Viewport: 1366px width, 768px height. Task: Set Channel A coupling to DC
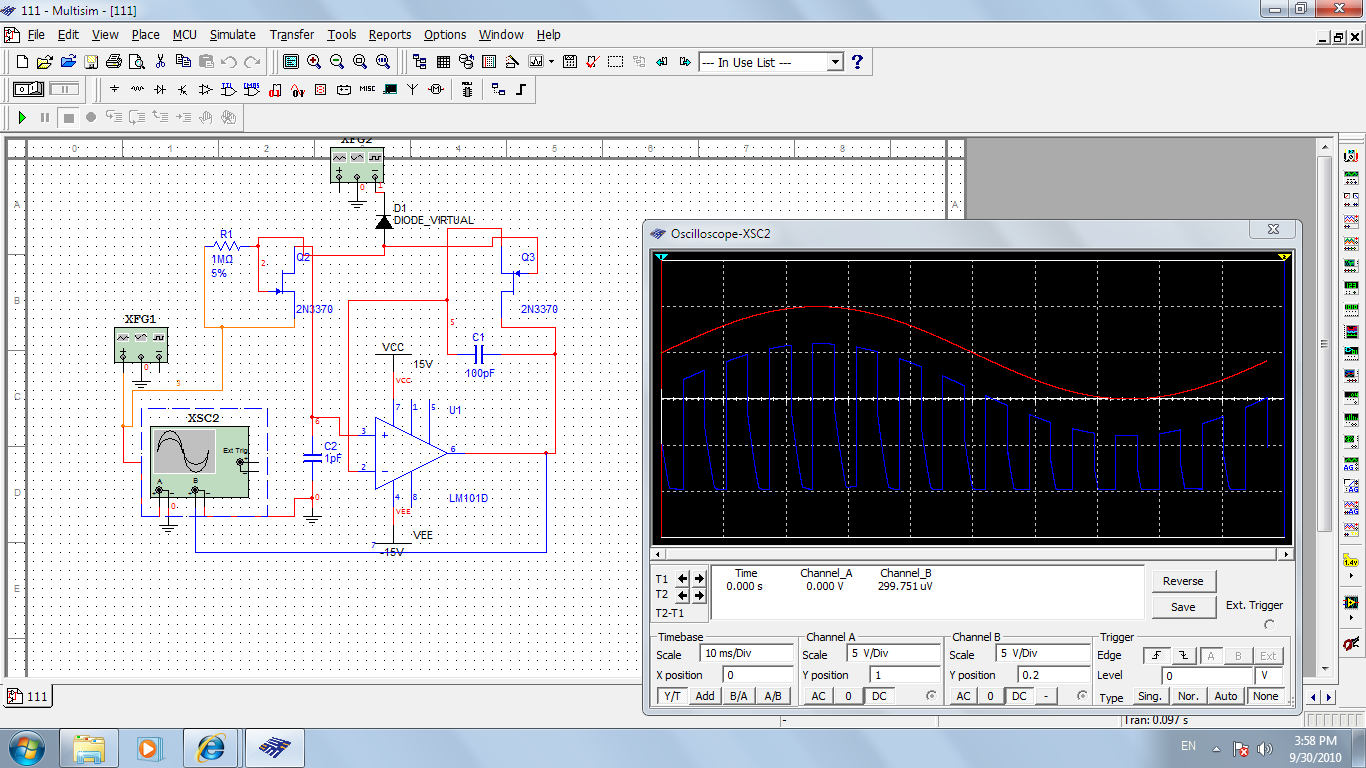pyautogui.click(x=878, y=696)
